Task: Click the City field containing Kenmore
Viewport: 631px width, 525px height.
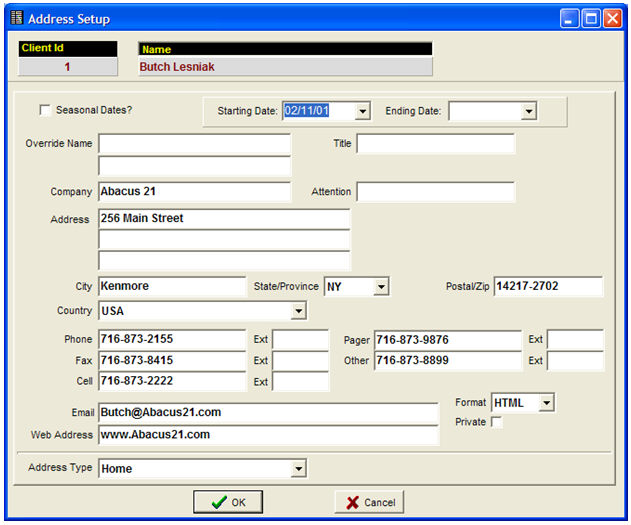Action: [x=171, y=287]
